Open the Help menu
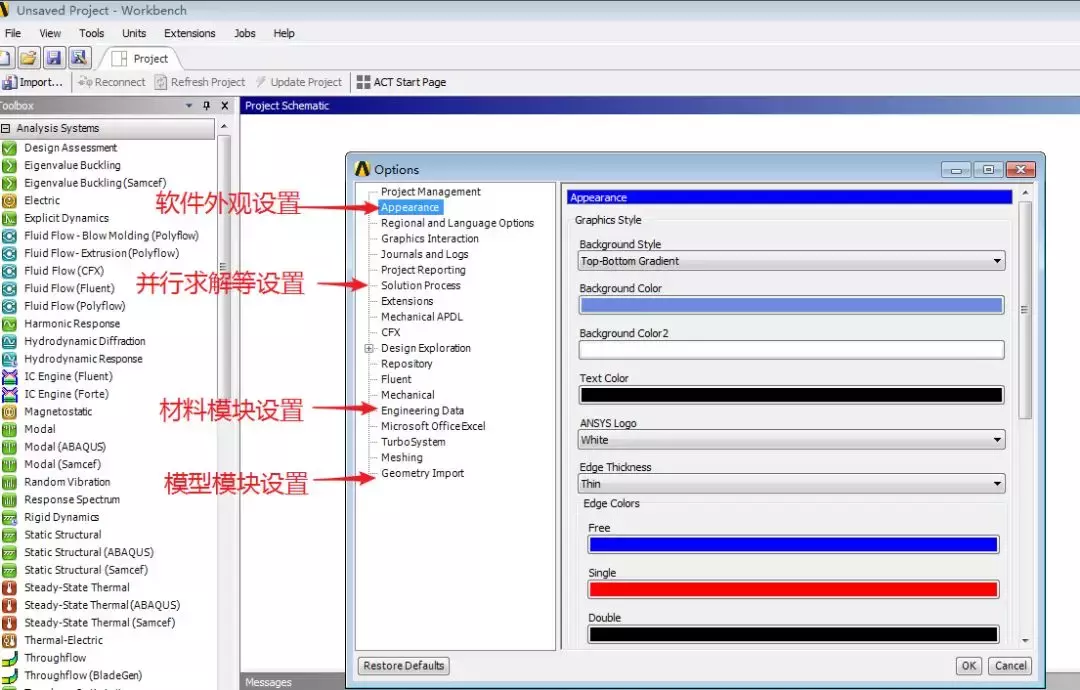 284,33
